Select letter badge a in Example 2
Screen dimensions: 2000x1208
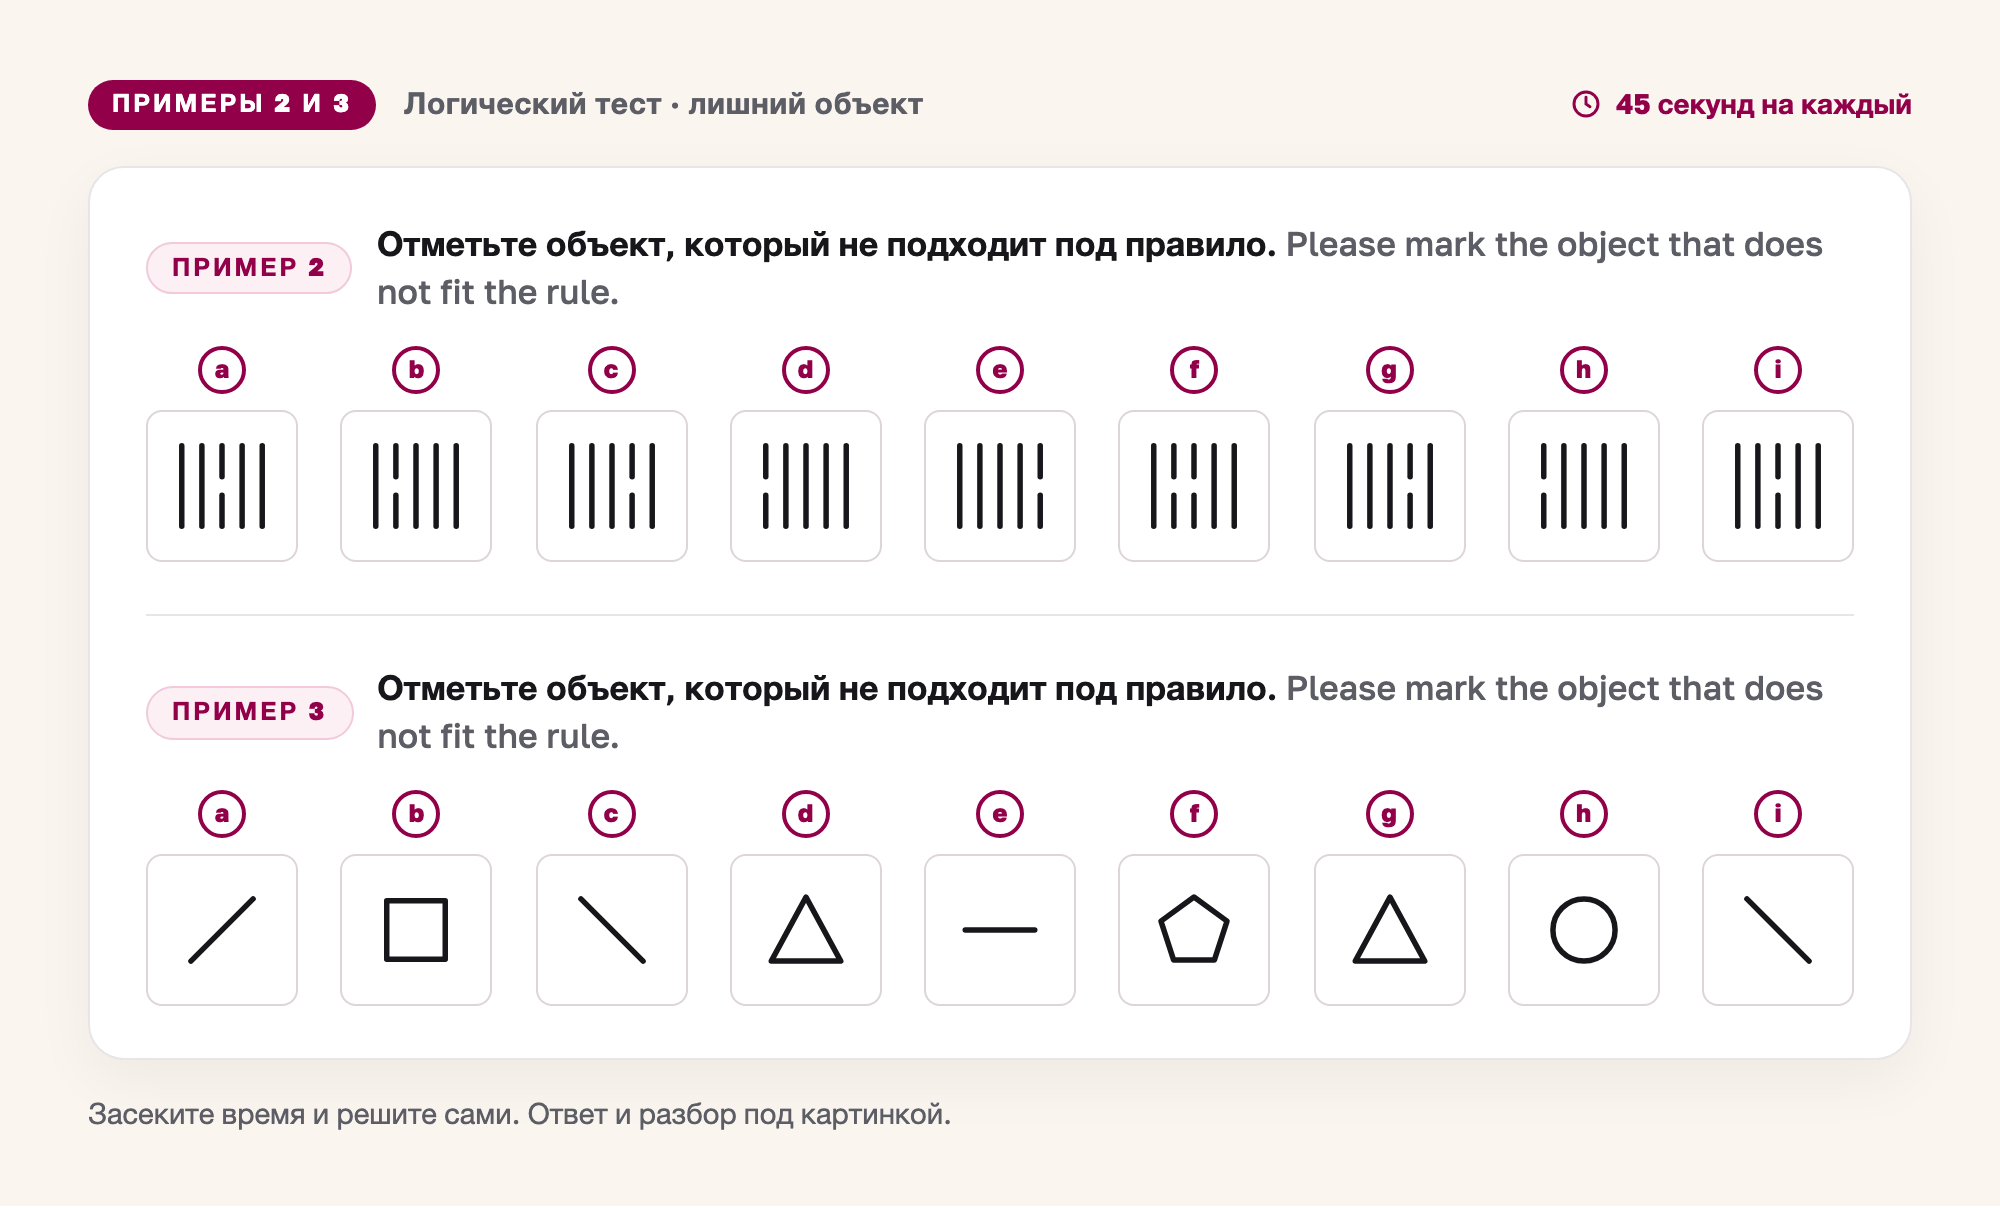click(222, 370)
